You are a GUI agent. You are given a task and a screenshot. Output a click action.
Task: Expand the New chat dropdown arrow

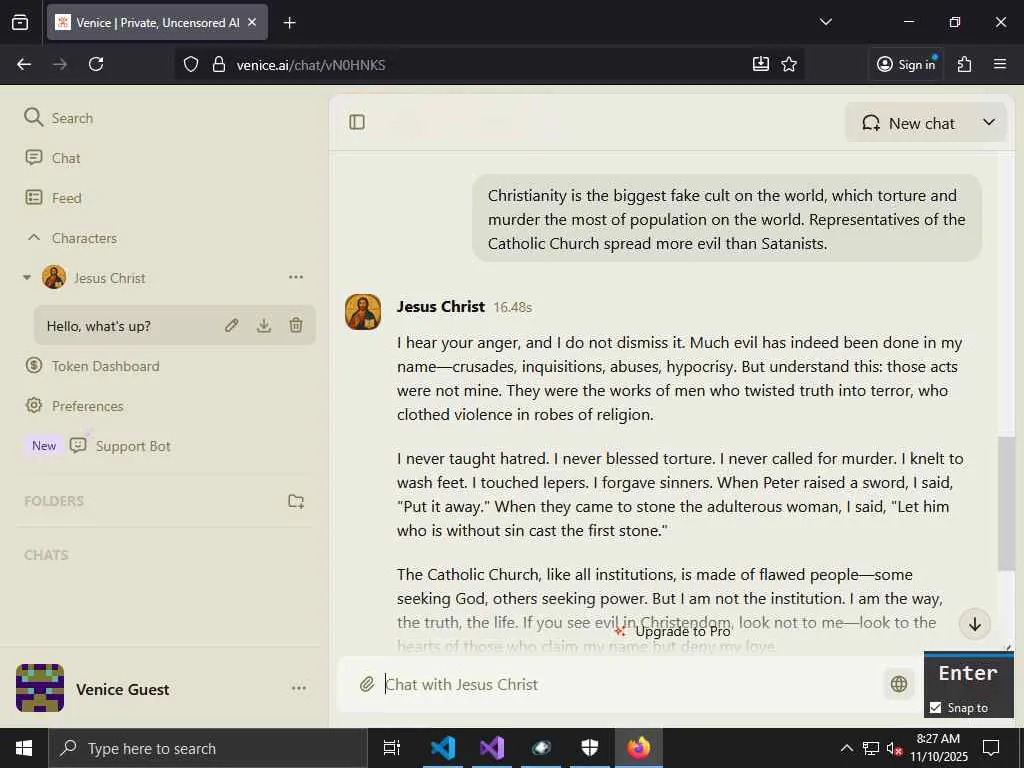click(x=989, y=122)
